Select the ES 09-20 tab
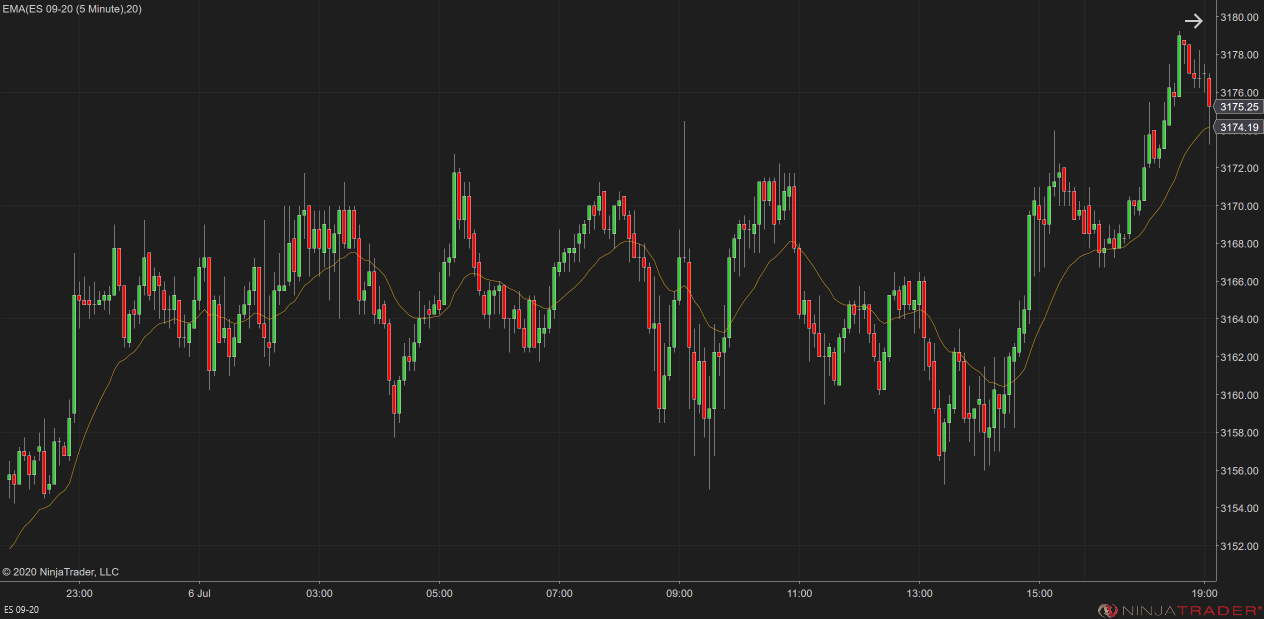 pyautogui.click(x=22, y=610)
